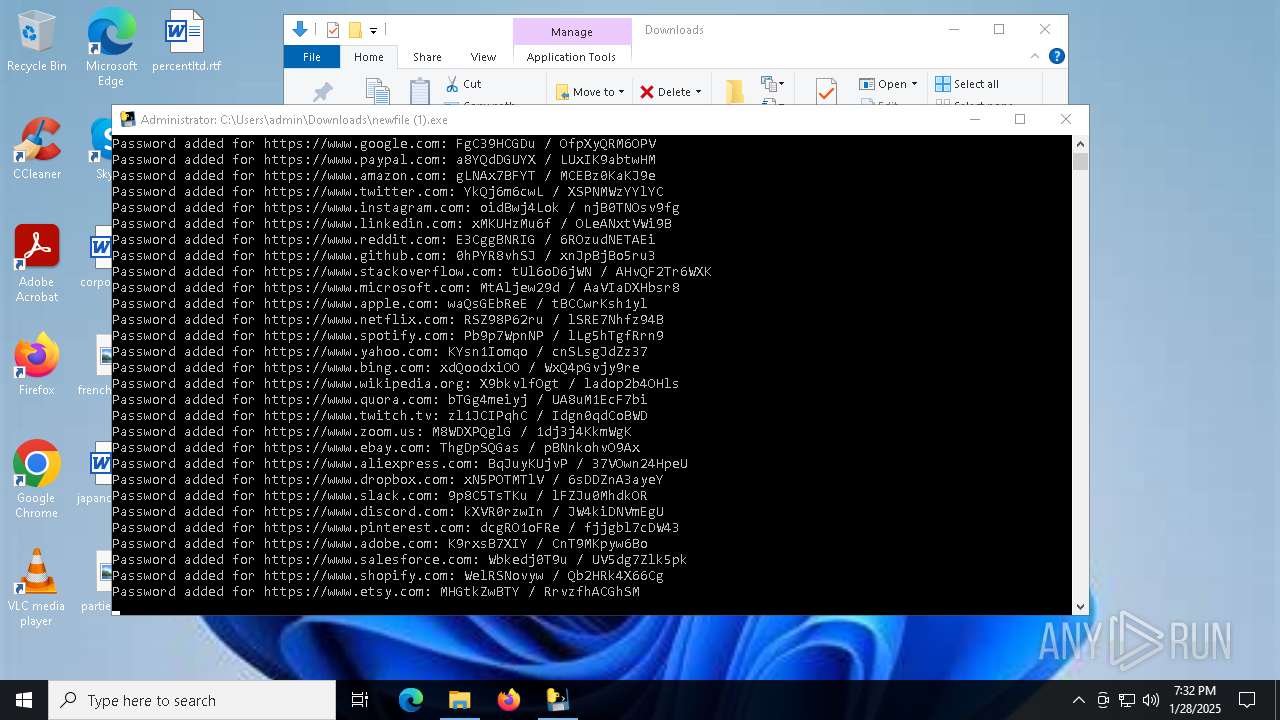Switch to the View ribbon tab

pyautogui.click(x=483, y=57)
